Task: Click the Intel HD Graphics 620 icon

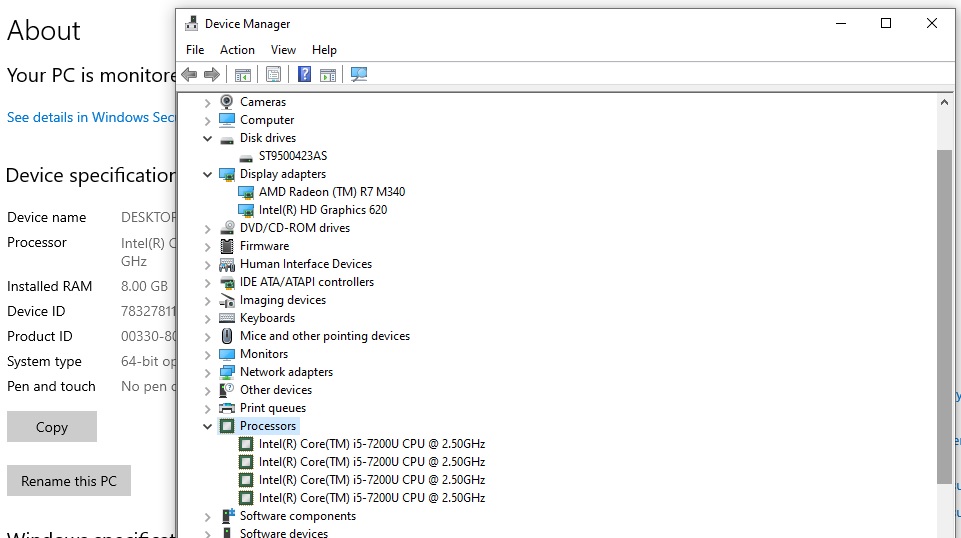Action: 246,210
